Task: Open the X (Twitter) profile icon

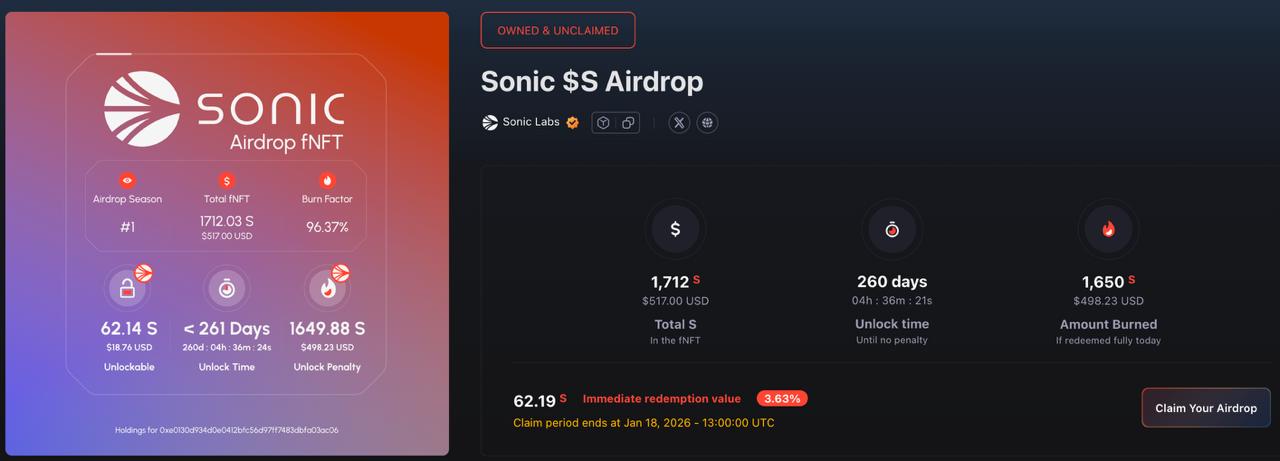Action: [x=679, y=123]
